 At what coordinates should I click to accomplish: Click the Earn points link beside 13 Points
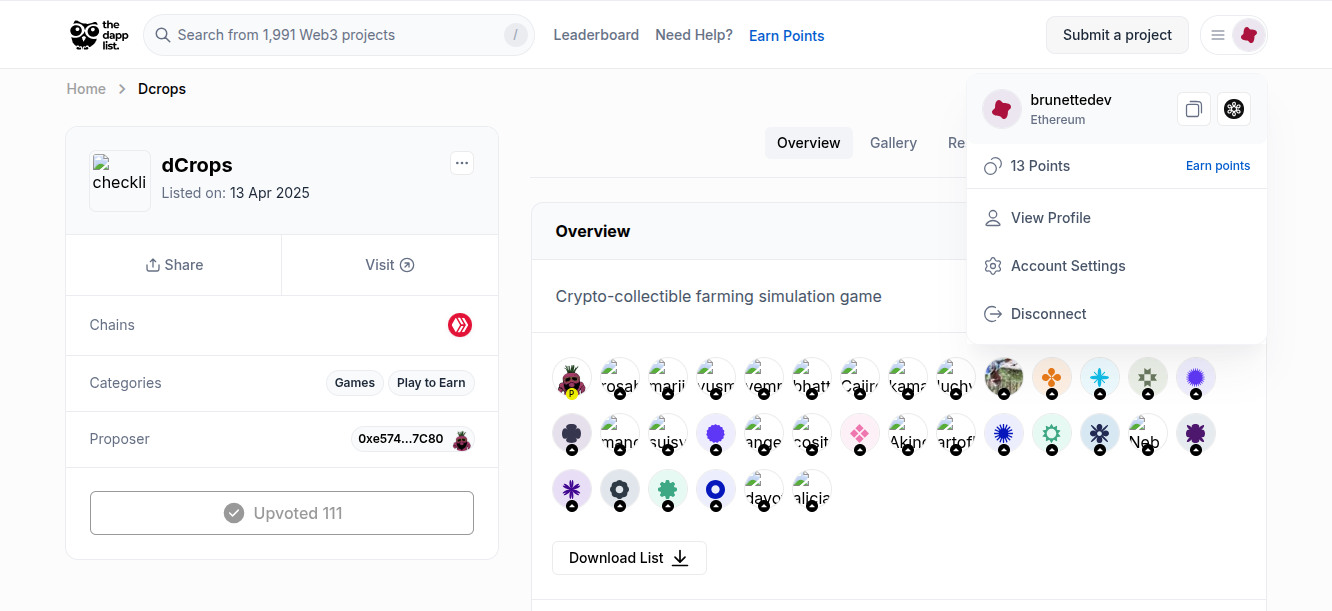click(x=1218, y=166)
